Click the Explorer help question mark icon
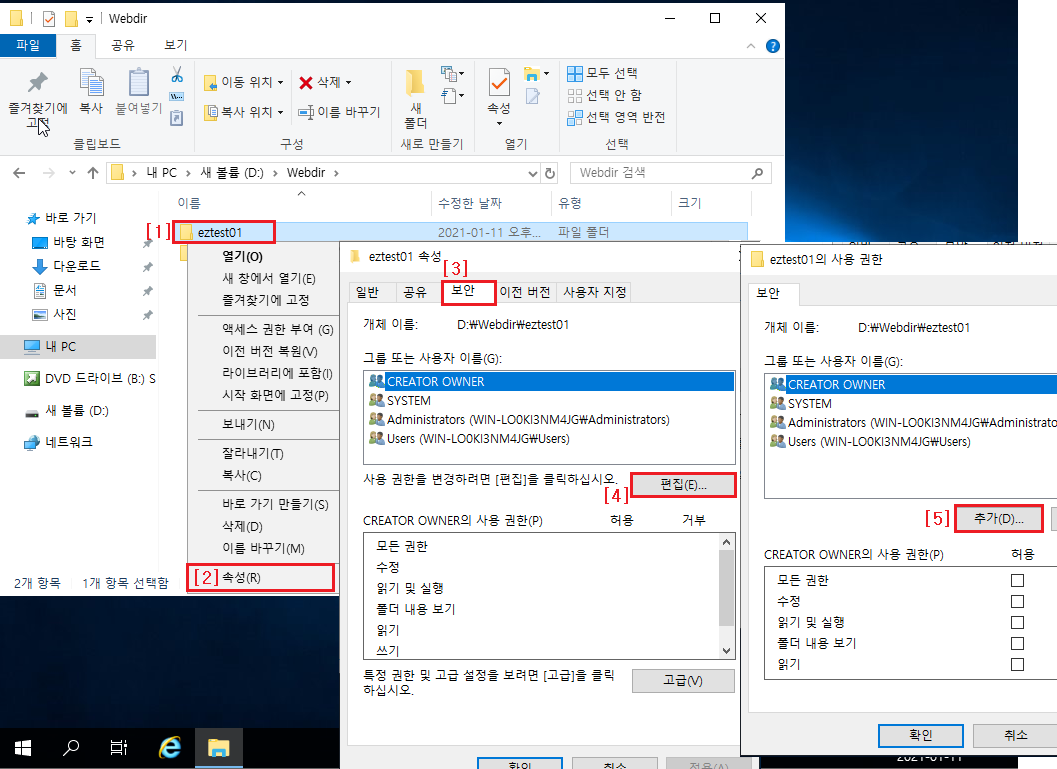The image size is (1057, 769). (x=773, y=46)
